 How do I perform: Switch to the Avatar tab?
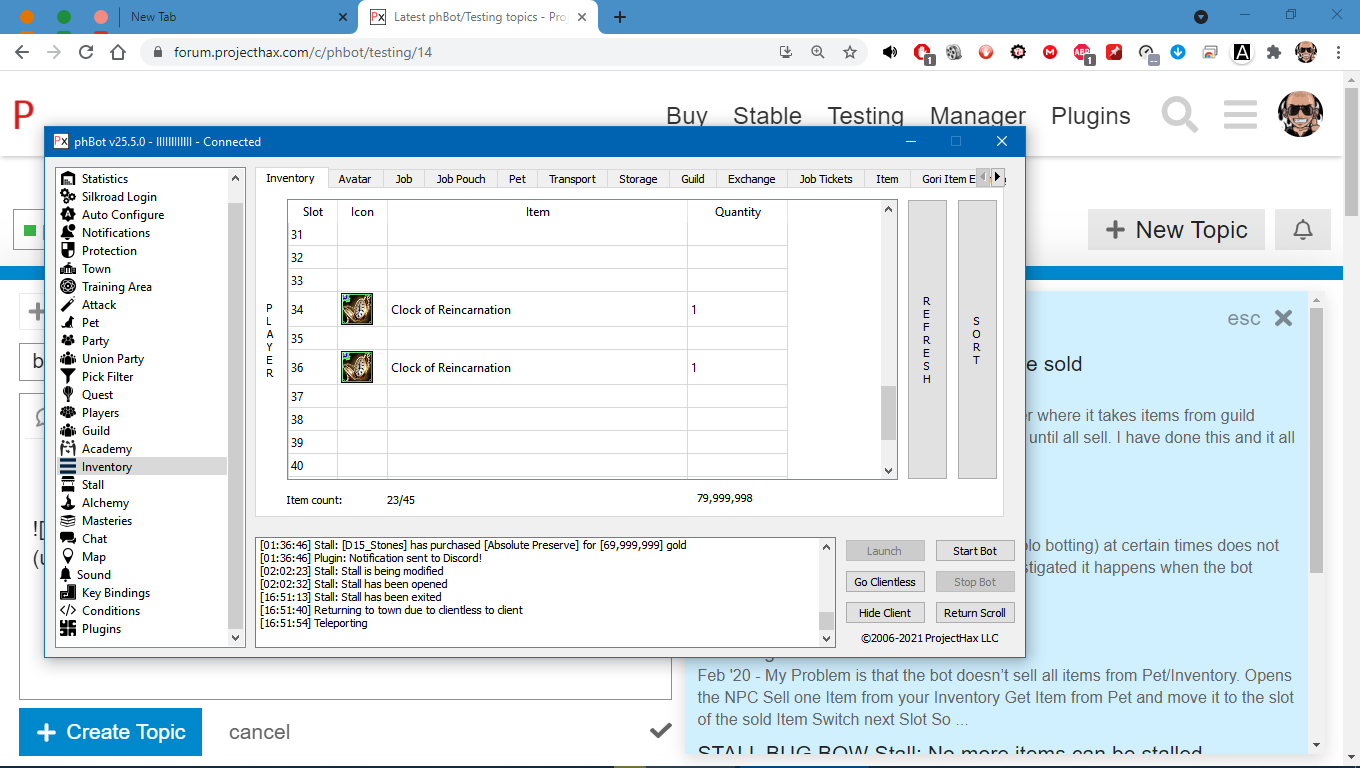[x=354, y=179]
